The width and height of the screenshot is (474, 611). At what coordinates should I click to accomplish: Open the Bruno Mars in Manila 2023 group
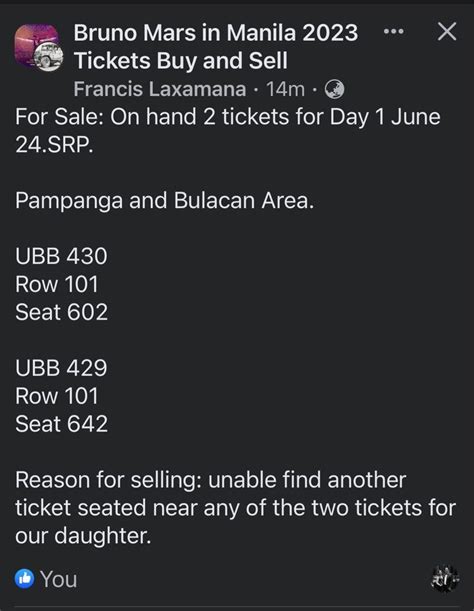[216, 33]
